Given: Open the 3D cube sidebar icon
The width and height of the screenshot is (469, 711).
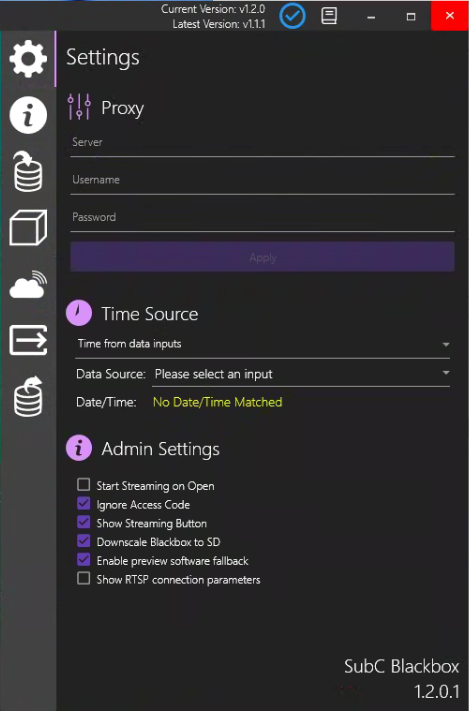Looking at the screenshot, I should tap(28, 228).
